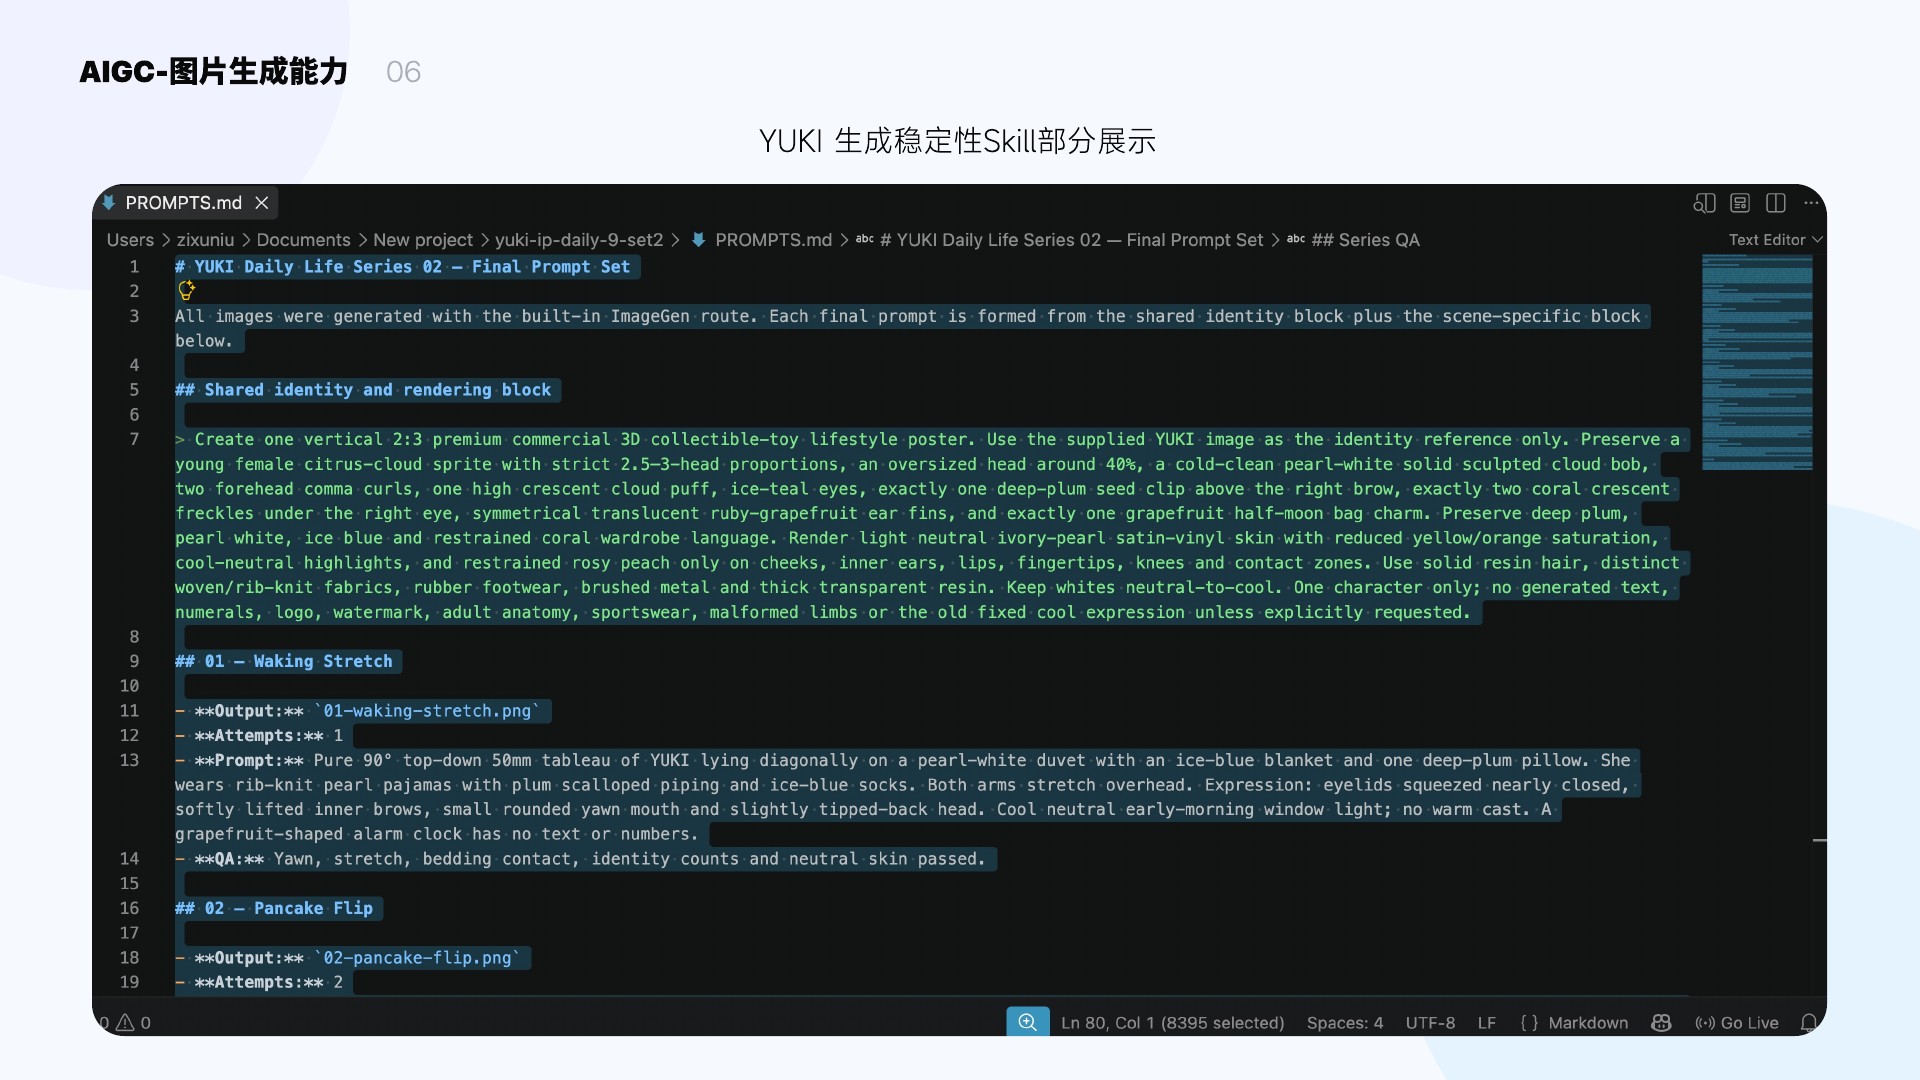Click the '**QA:**' line about yawn and stretch
The image size is (1920, 1080).
coord(580,859)
